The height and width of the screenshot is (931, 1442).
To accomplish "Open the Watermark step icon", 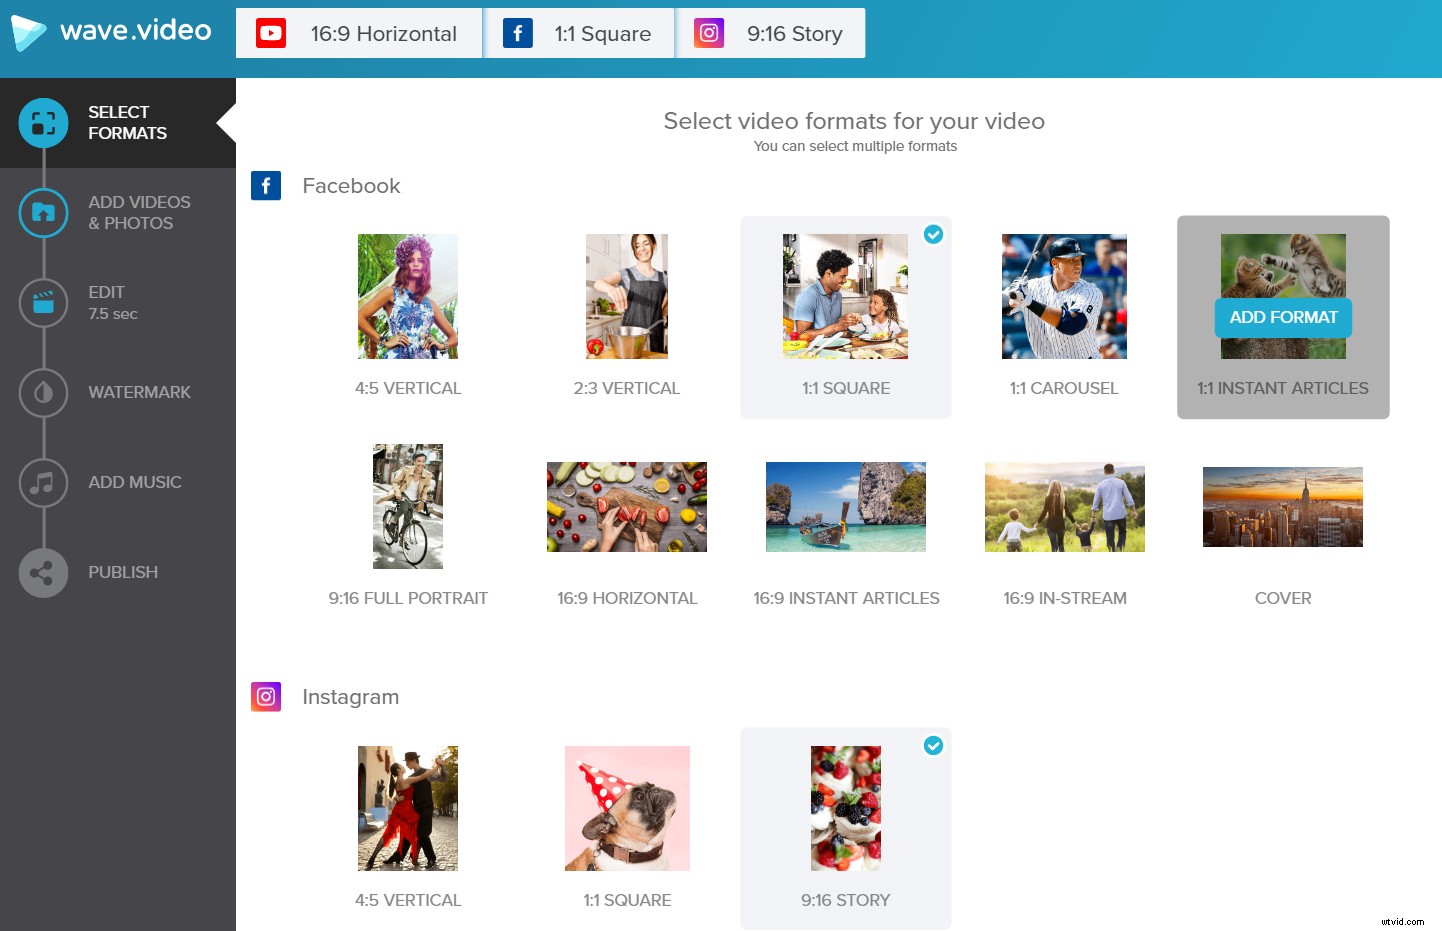I will coord(42,392).
